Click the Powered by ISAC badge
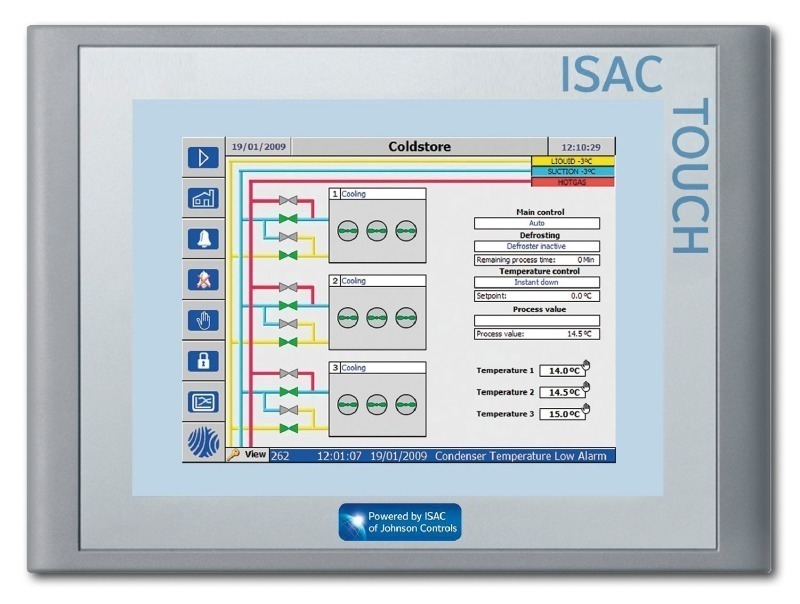Image resolution: width=800 pixels, height=604 pixels. (400, 522)
